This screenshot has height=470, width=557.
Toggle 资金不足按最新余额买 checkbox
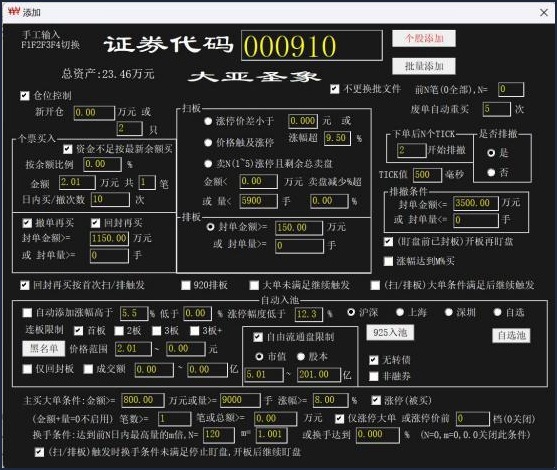(x=67, y=149)
